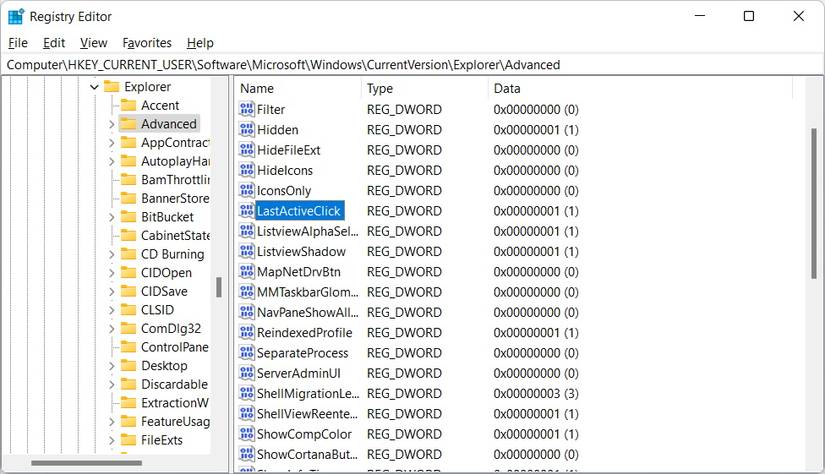Screen dimensions: 825x474
Task: Select the IconsOnly value icon
Action: coord(247,191)
